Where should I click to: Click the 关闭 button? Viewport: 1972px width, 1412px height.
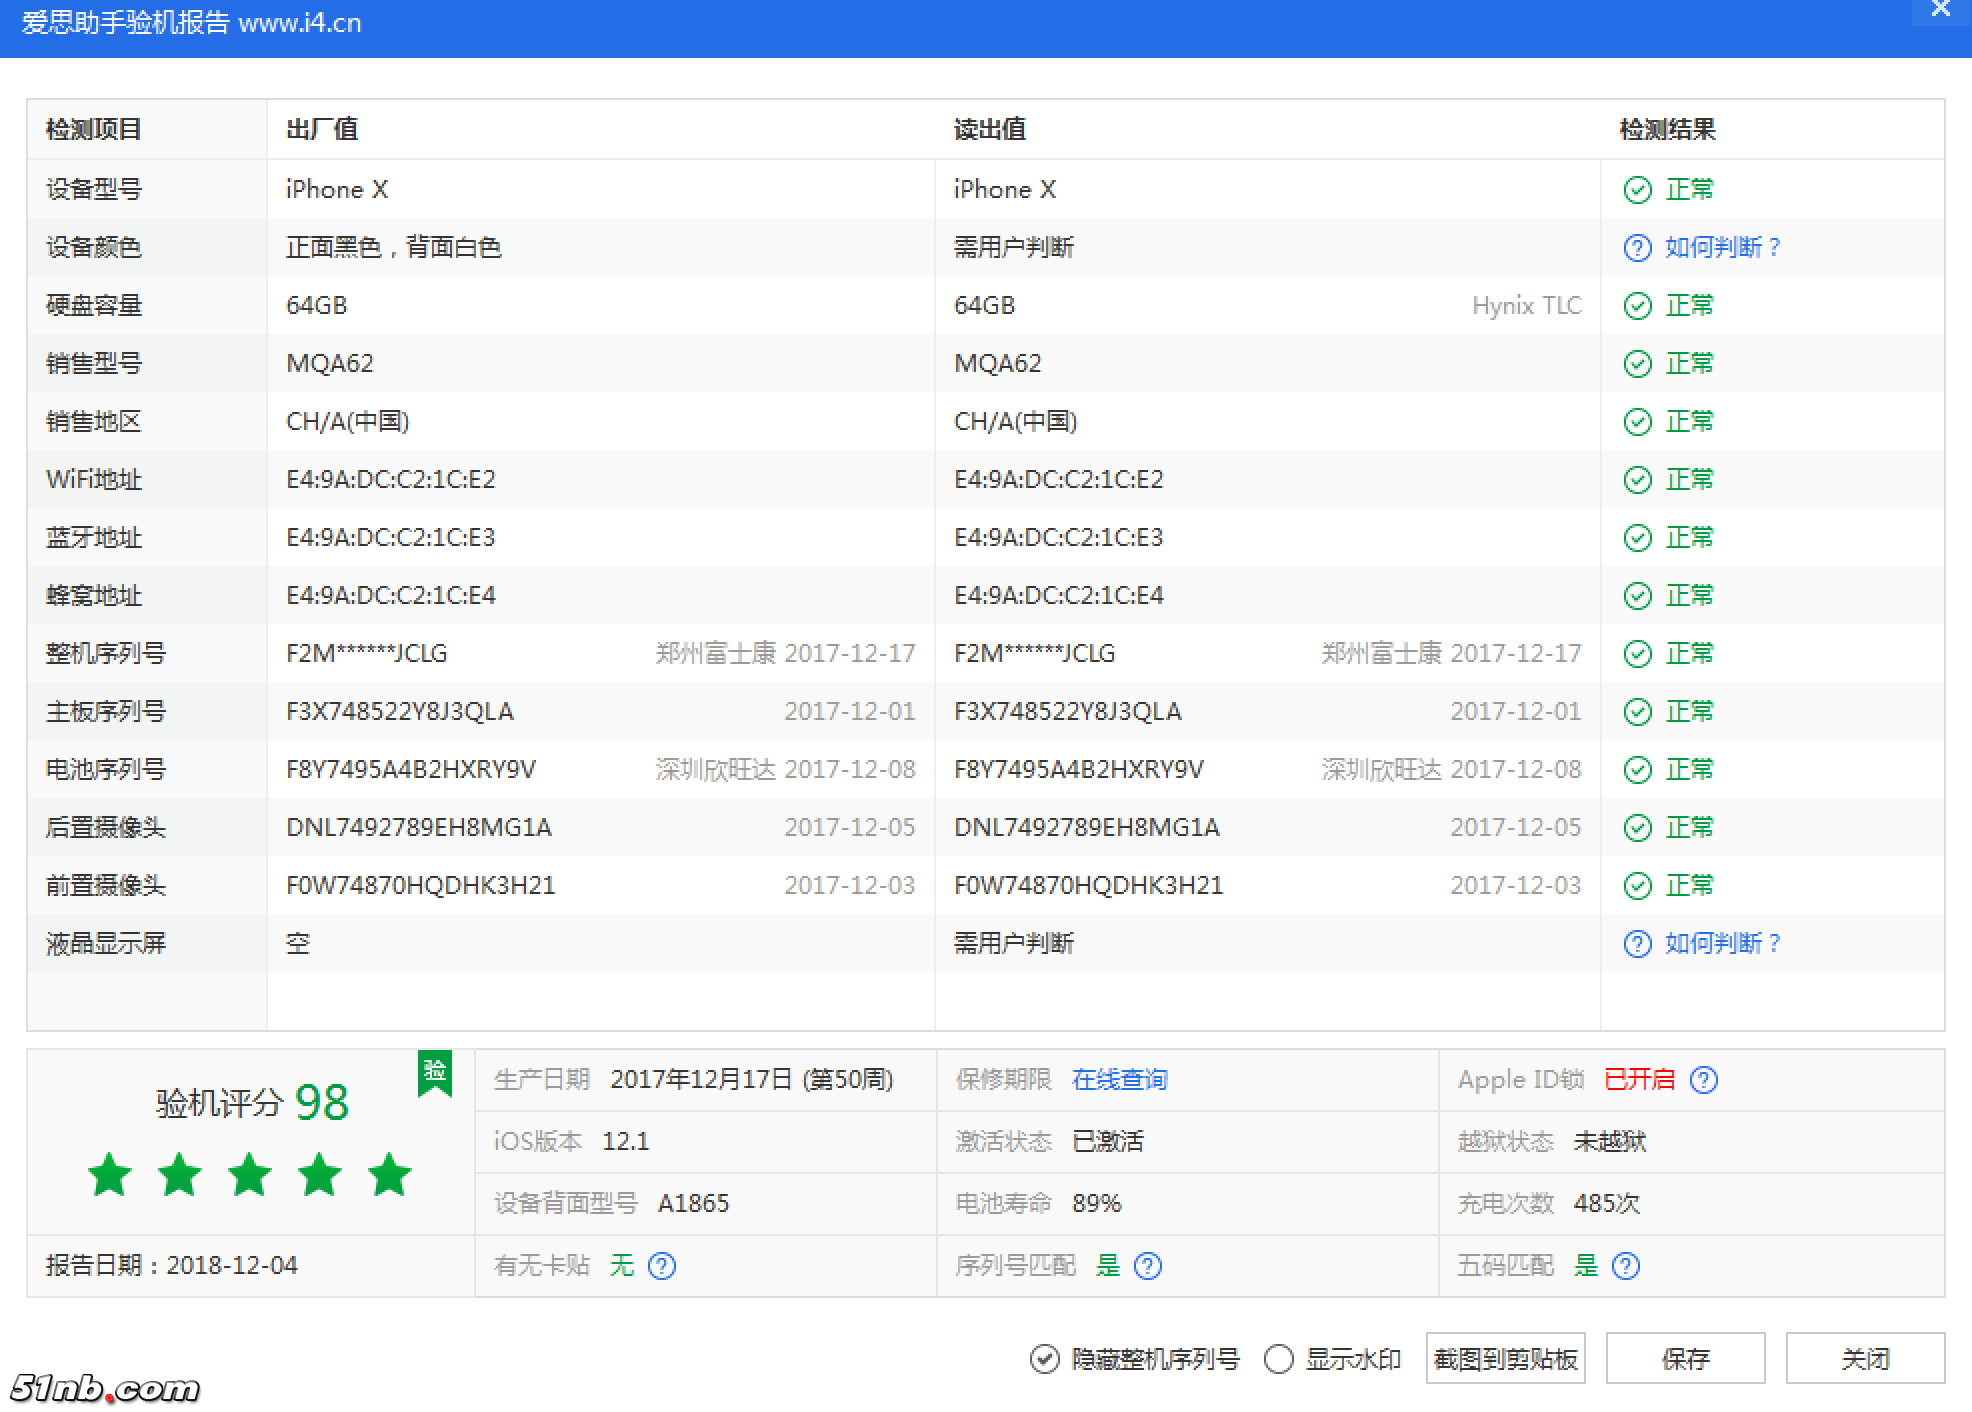(x=1868, y=1358)
